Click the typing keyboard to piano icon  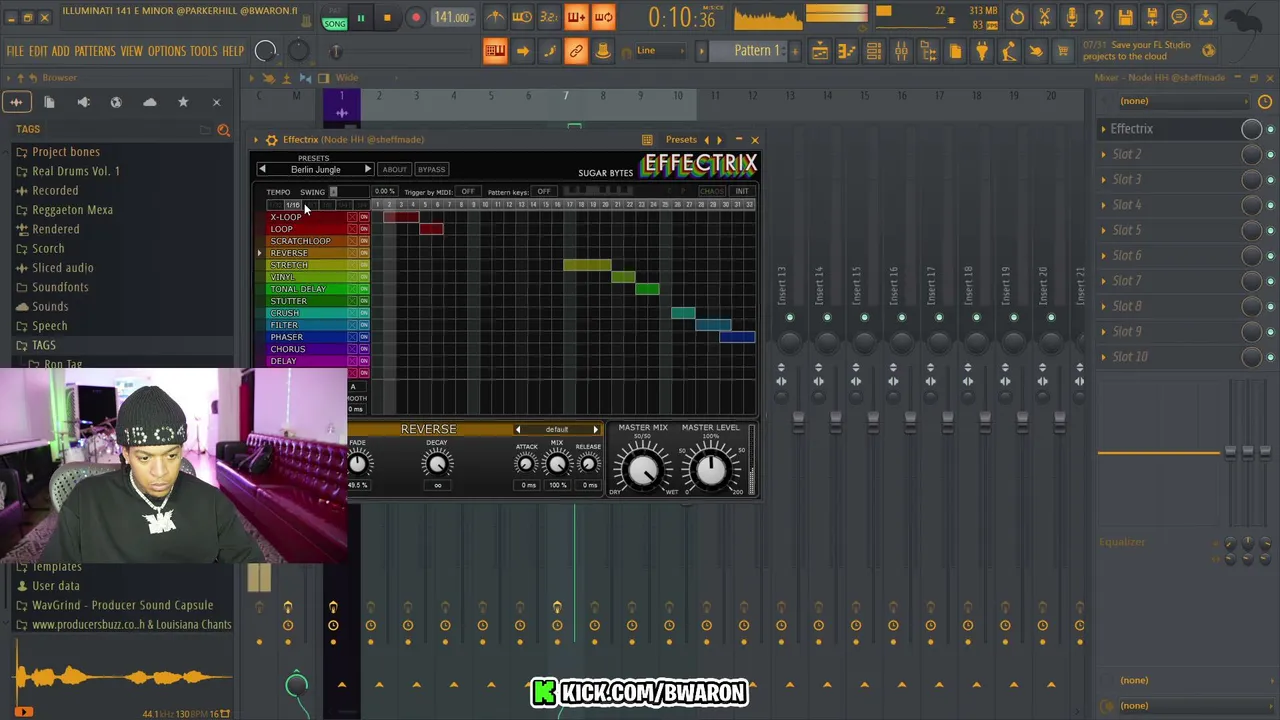click(495, 51)
